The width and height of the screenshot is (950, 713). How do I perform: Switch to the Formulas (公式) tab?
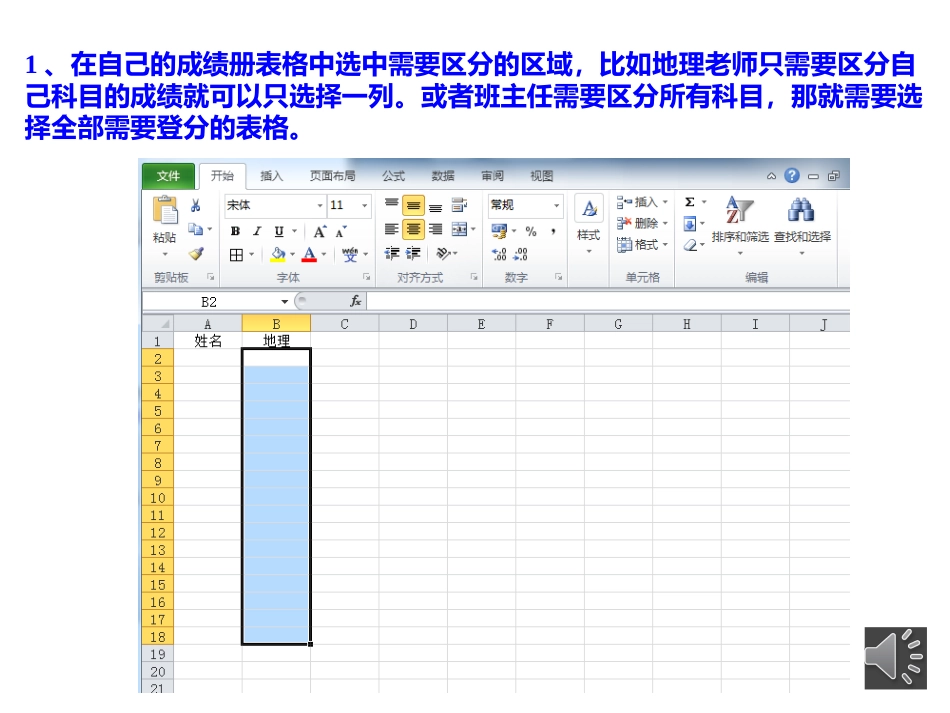(393, 176)
